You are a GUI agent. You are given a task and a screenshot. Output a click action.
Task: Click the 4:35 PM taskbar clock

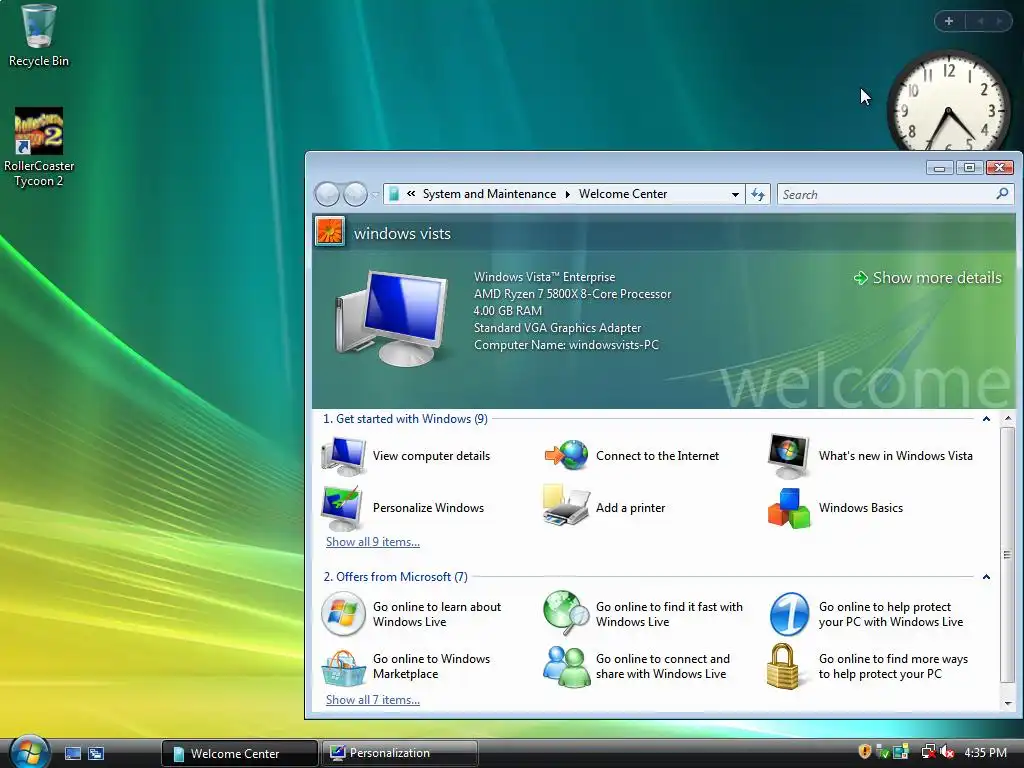(x=985, y=752)
